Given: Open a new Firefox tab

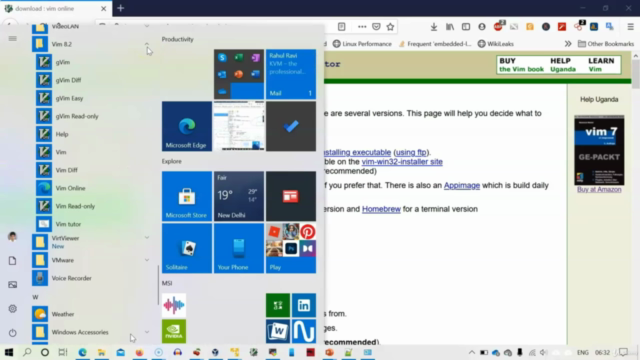Looking at the screenshot, I should pos(120,8).
